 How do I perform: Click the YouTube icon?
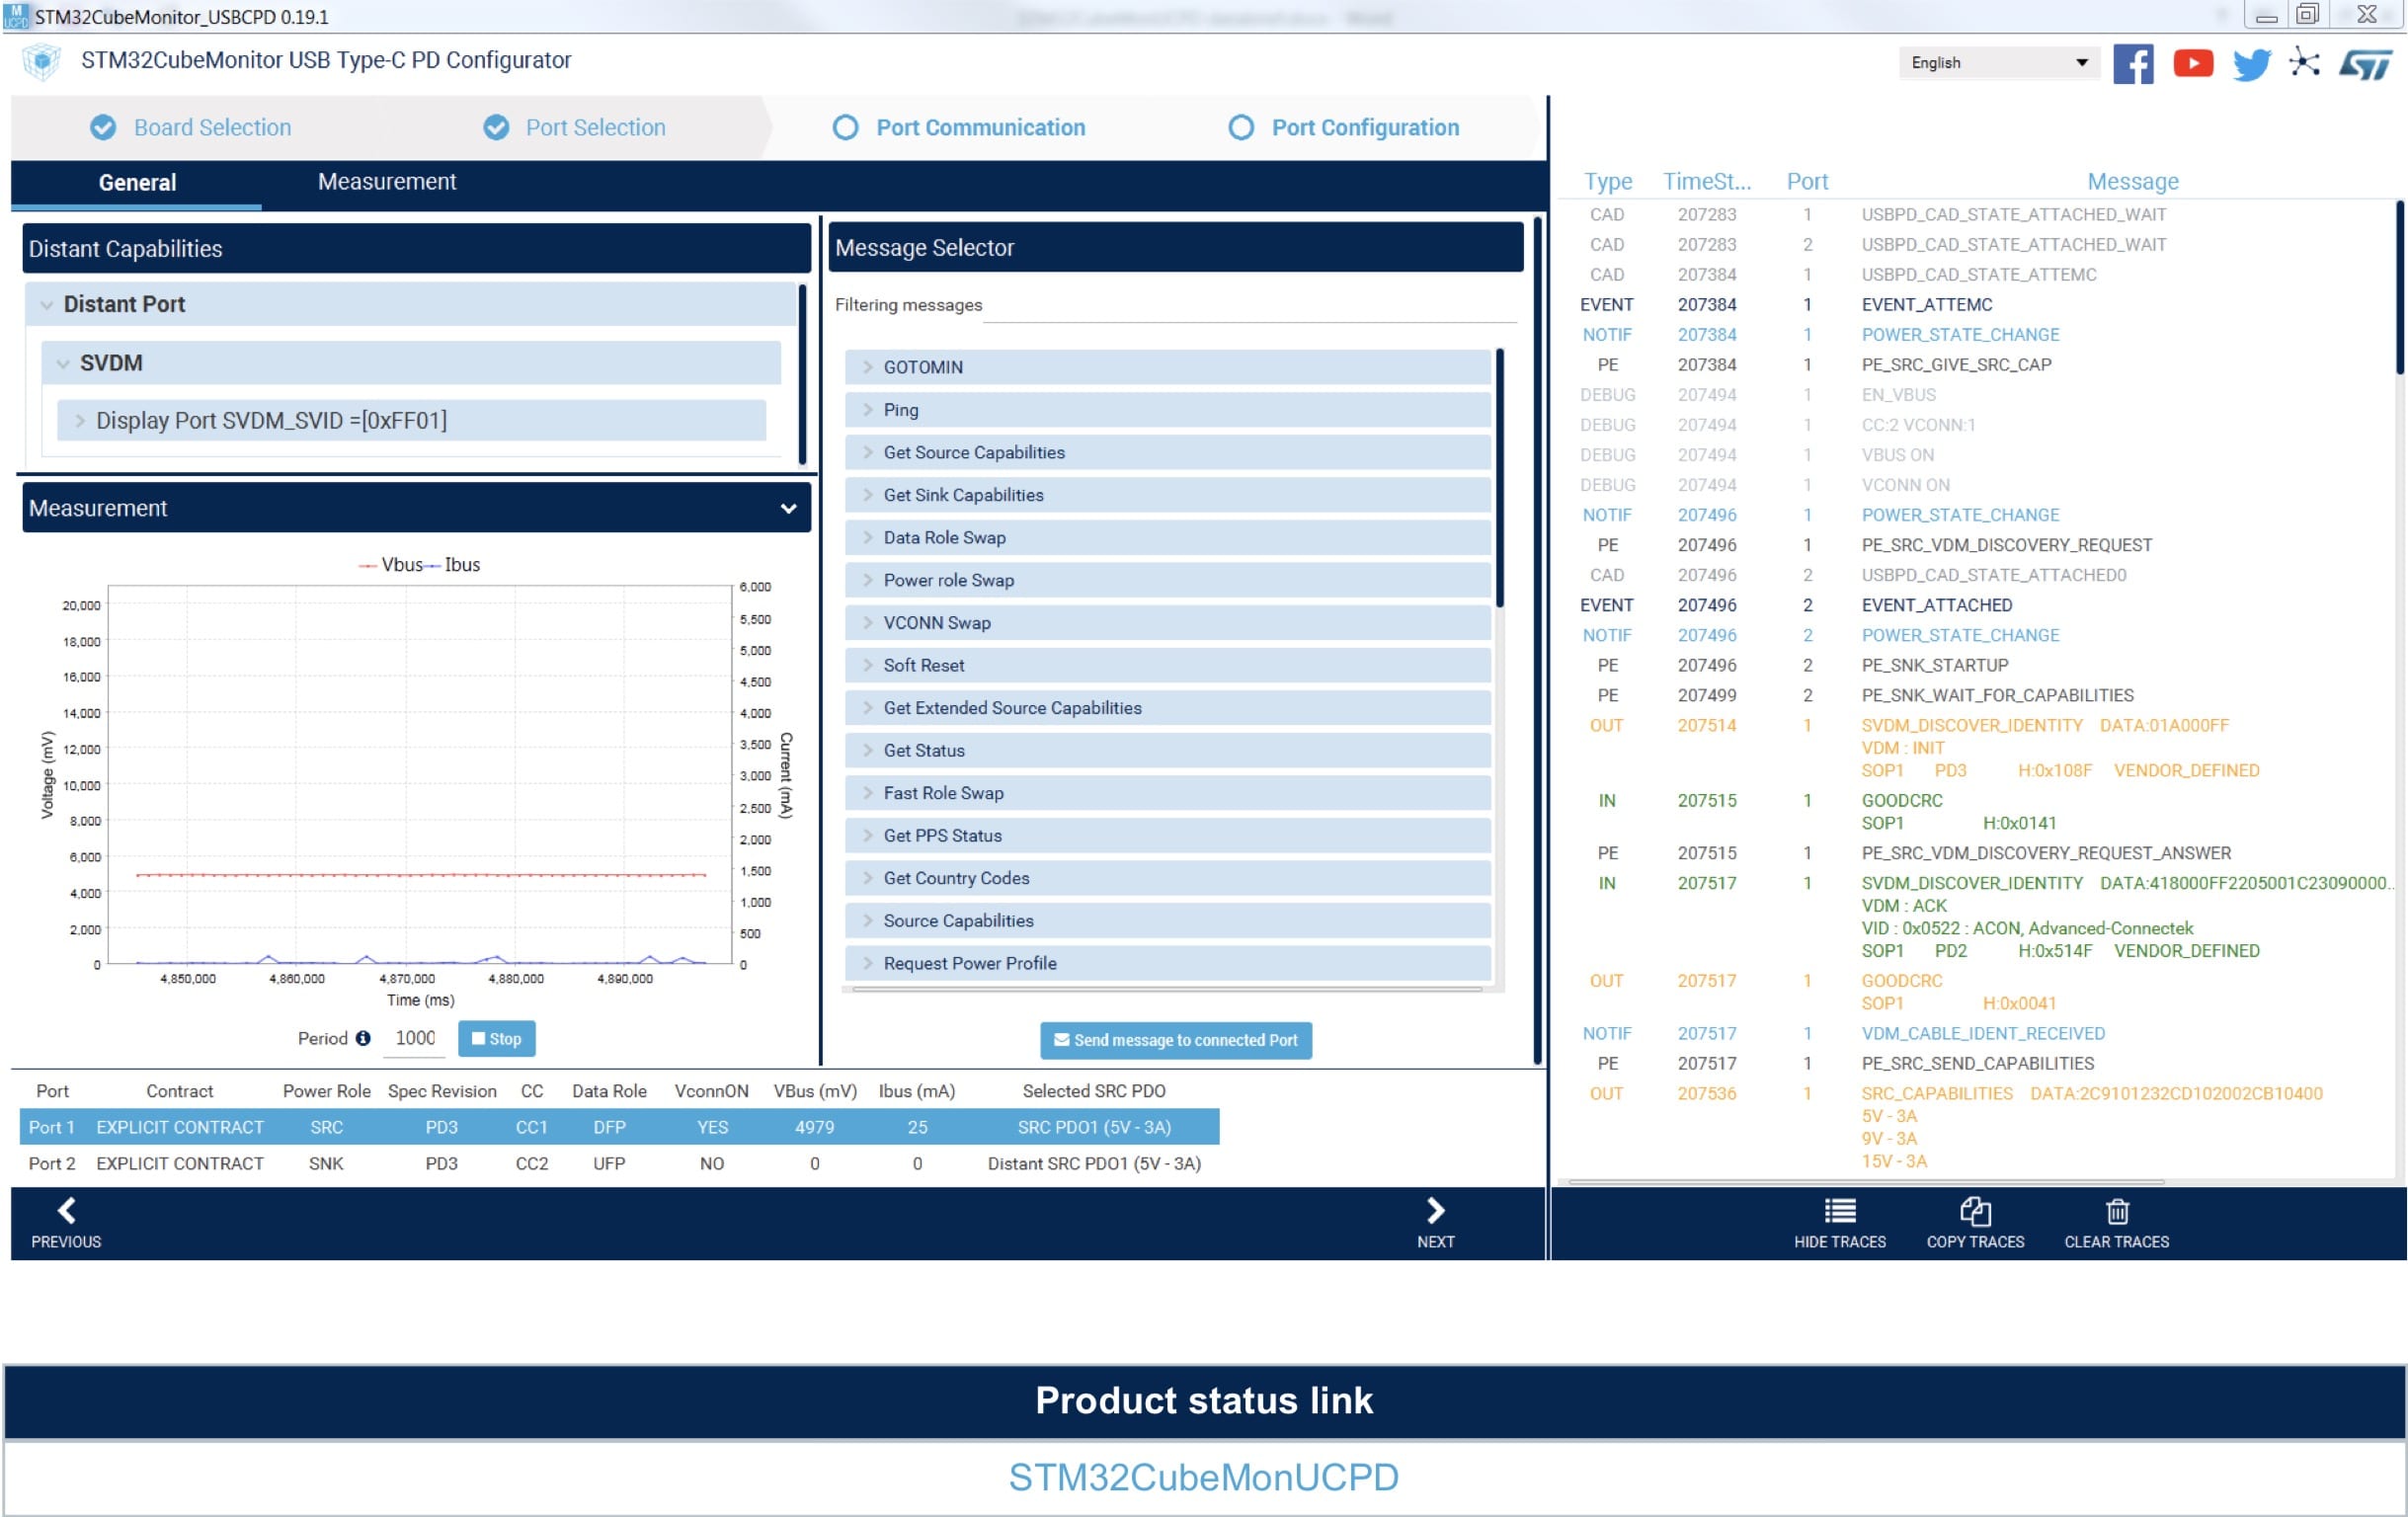coord(2192,64)
